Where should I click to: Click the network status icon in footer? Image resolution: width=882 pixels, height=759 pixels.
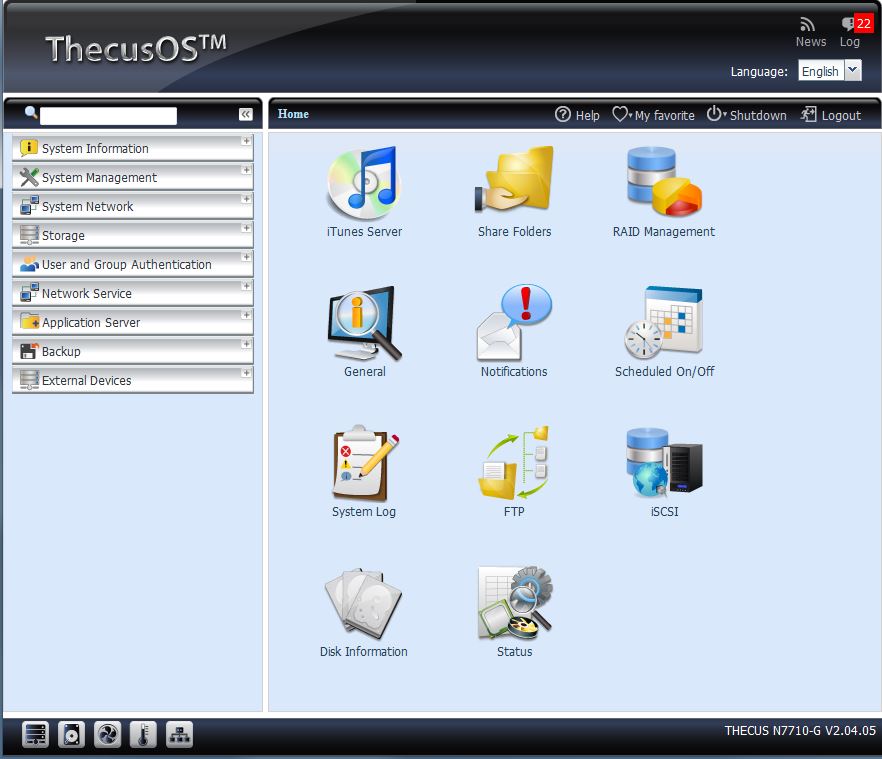[x=179, y=734]
